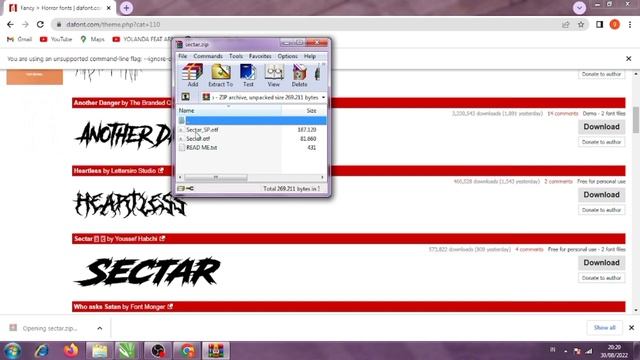Image resolution: width=640 pixels, height=360 pixels.
Task: Click the Add icon in WinRAR toolbar
Action: click(x=193, y=75)
